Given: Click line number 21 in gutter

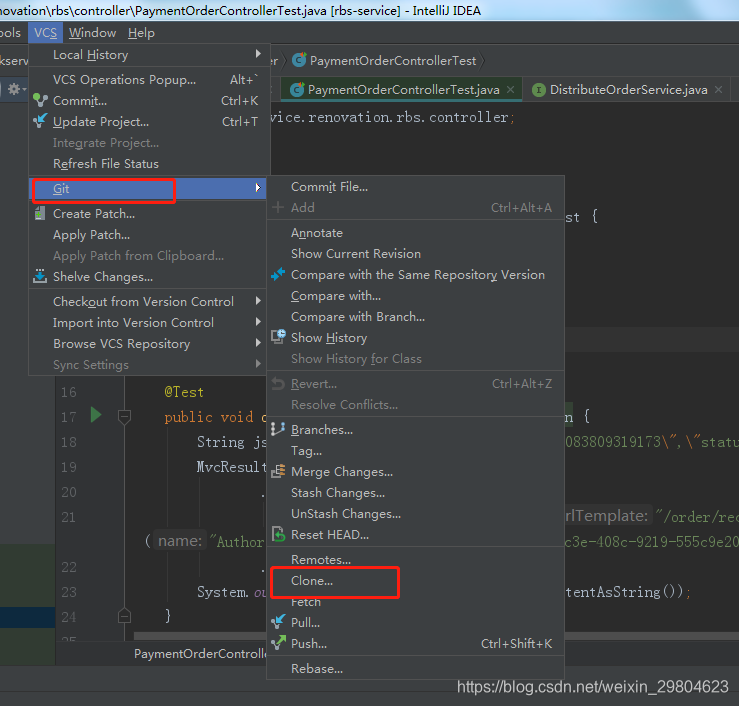Looking at the screenshot, I should pos(69,517).
